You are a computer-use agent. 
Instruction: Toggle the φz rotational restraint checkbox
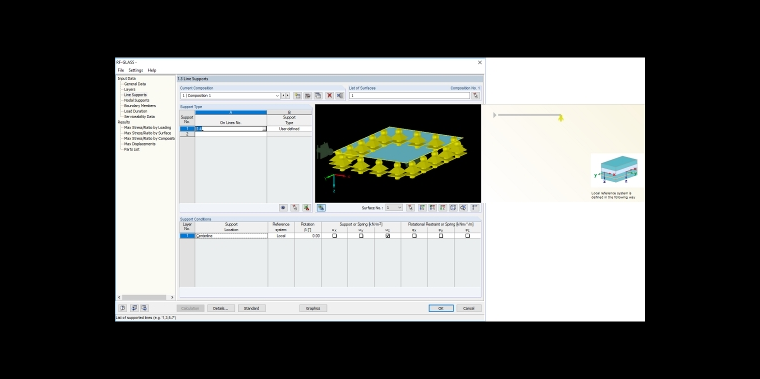pos(468,236)
